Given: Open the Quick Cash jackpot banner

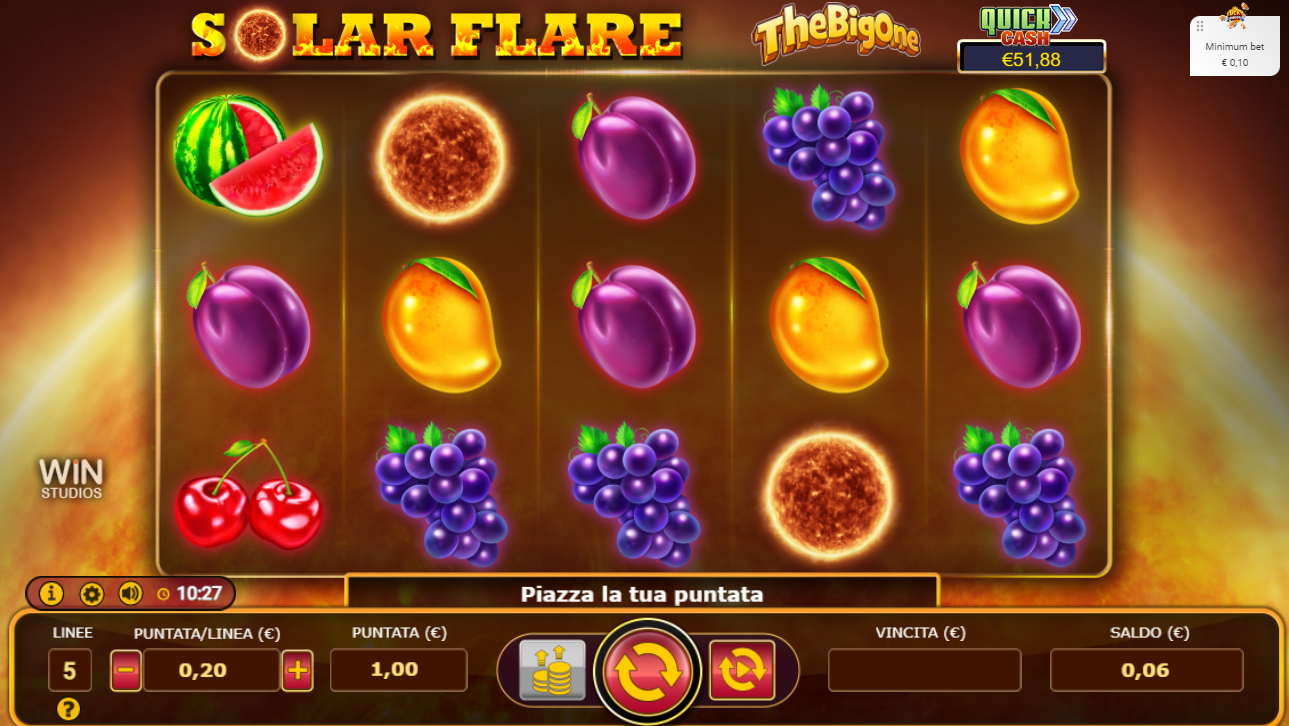Looking at the screenshot, I should pyautogui.click(x=1031, y=39).
